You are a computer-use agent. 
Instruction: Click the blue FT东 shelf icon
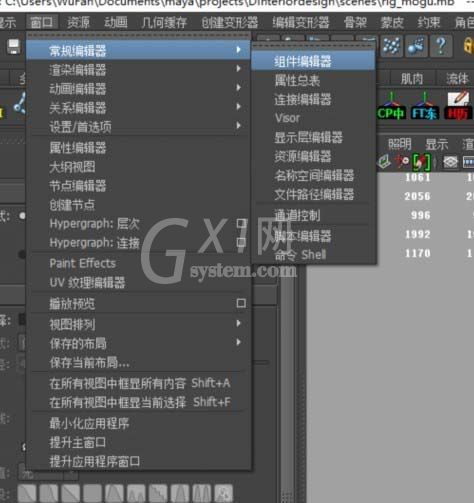pos(424,106)
